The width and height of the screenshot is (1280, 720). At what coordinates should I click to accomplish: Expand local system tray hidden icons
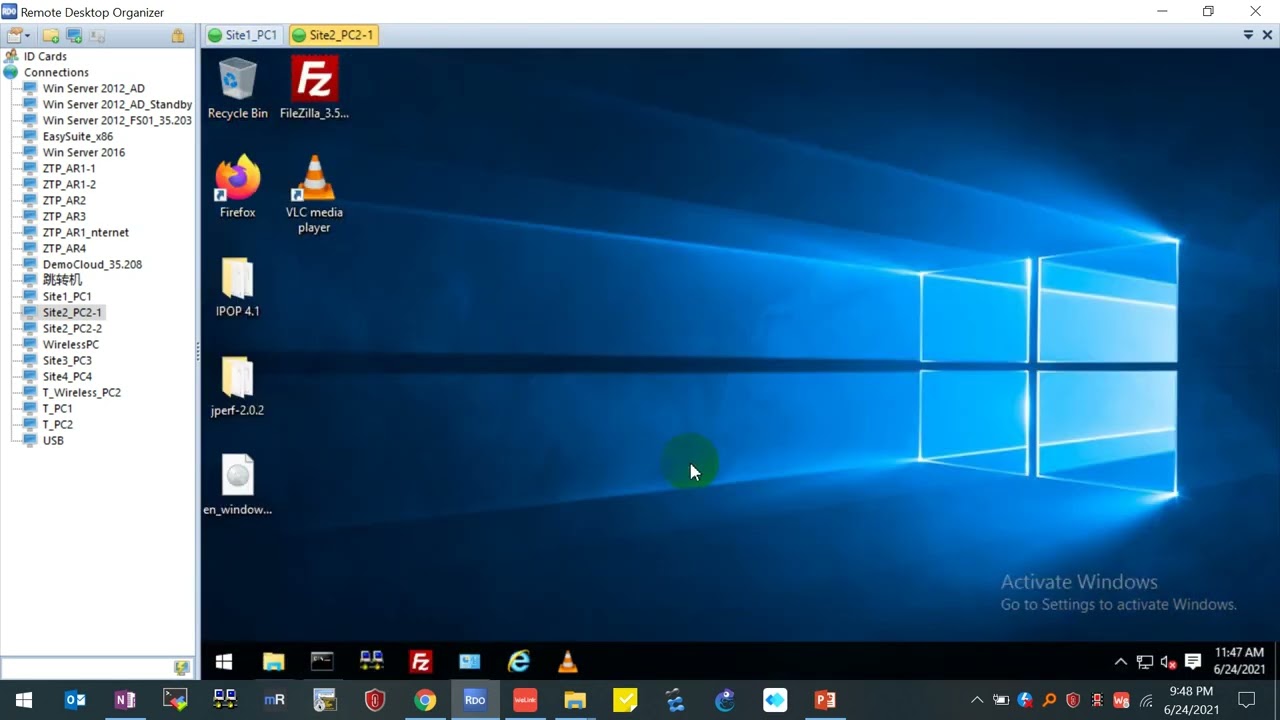pyautogui.click(x=977, y=700)
